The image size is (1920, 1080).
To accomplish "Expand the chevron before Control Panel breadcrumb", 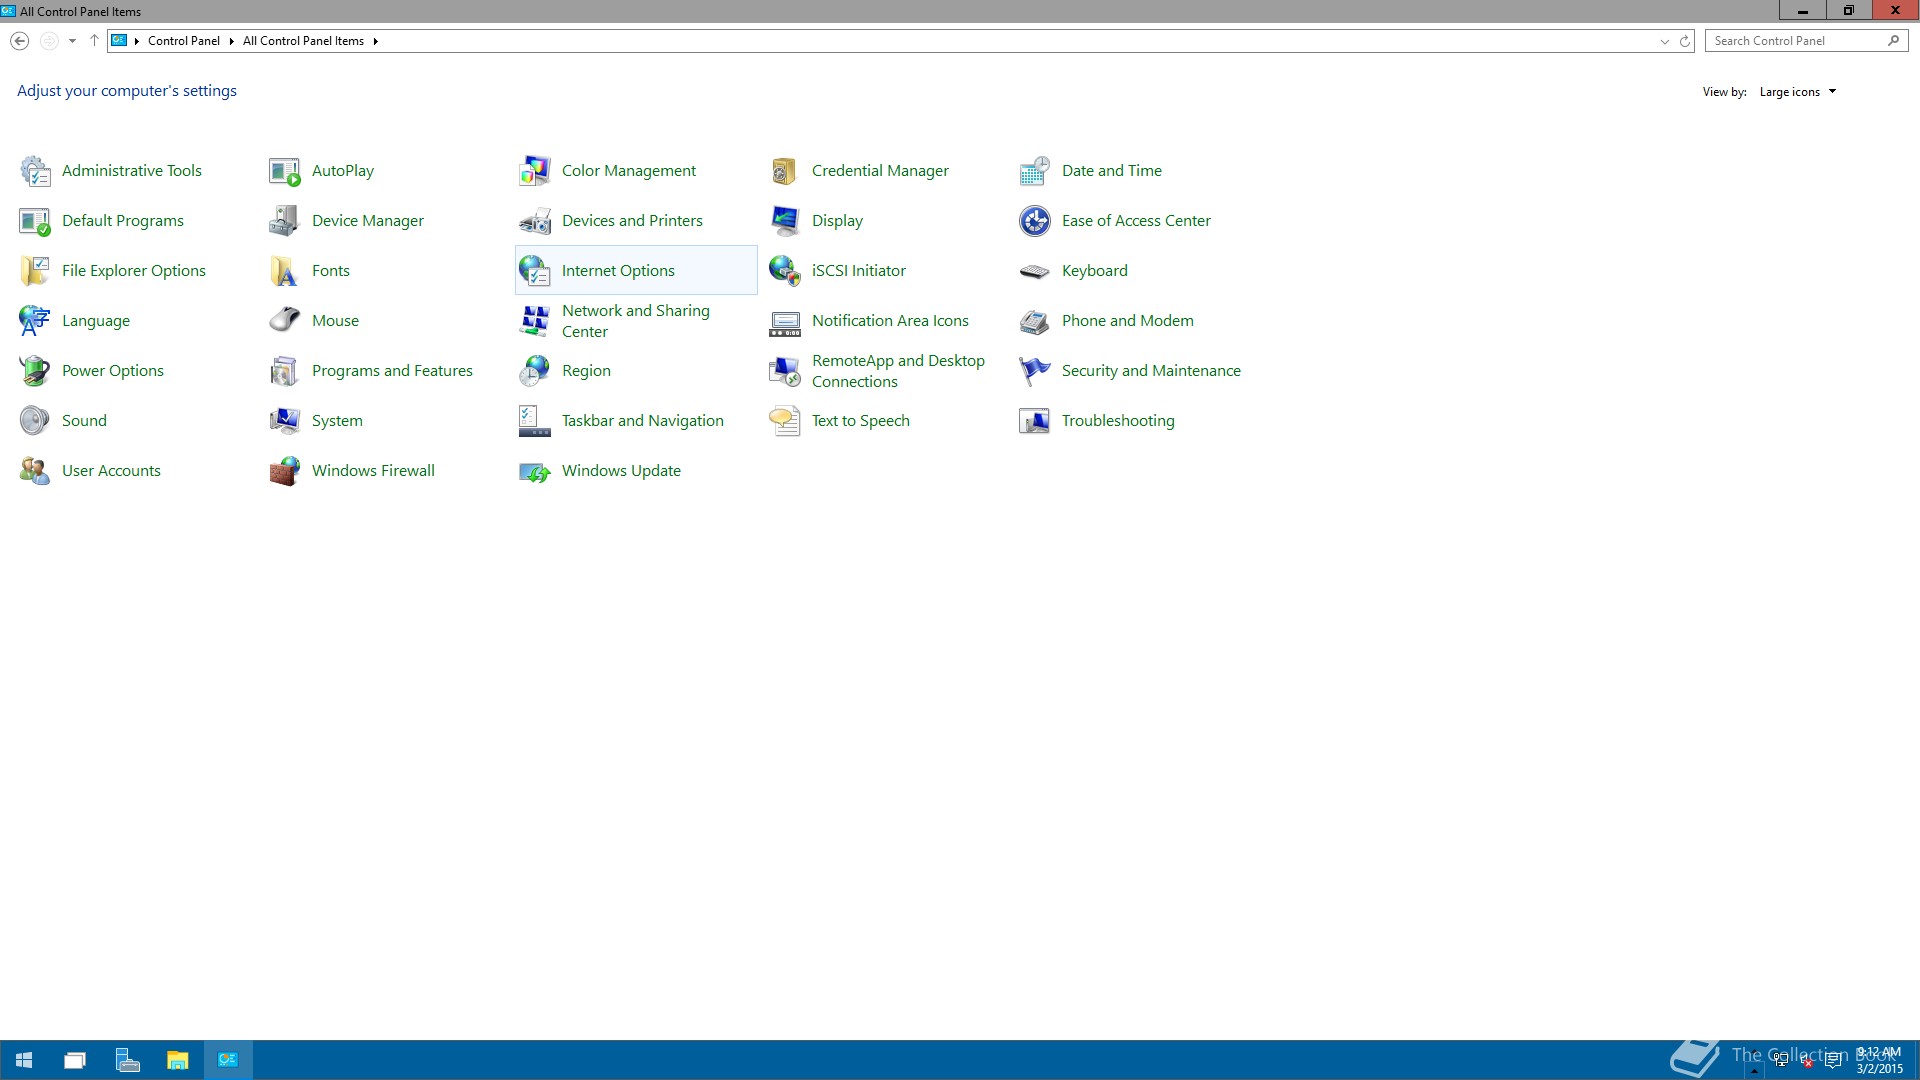I will (137, 41).
